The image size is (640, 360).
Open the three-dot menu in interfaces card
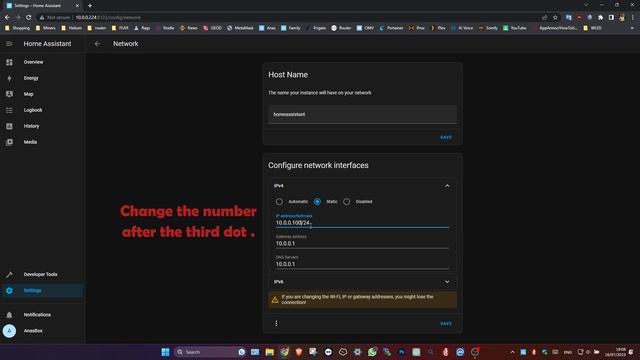point(276,323)
